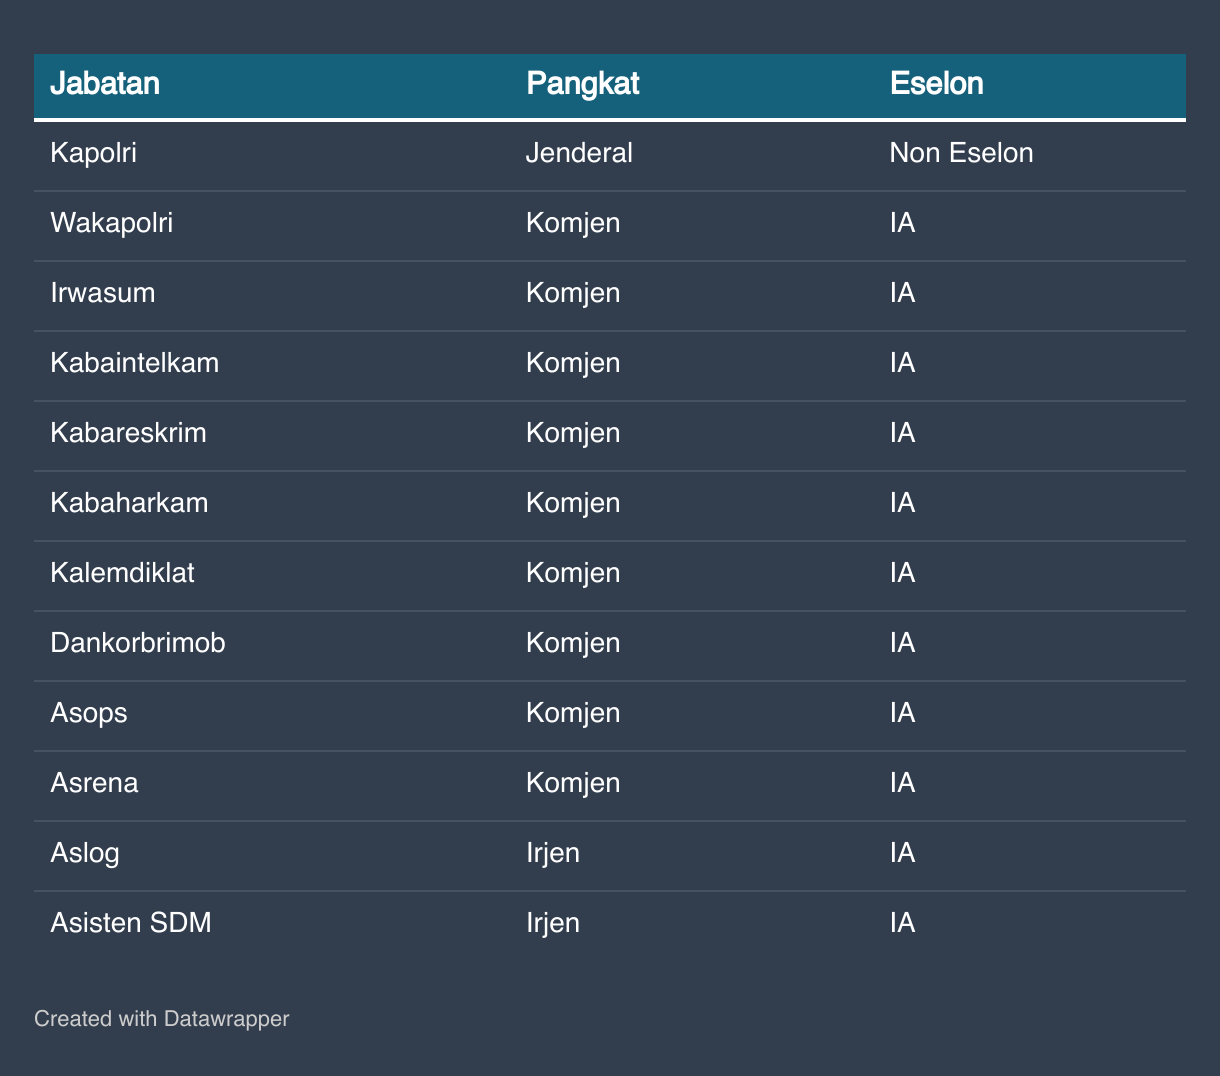Select the Asops cell
The height and width of the screenshot is (1076, 1220).
pos(89,713)
